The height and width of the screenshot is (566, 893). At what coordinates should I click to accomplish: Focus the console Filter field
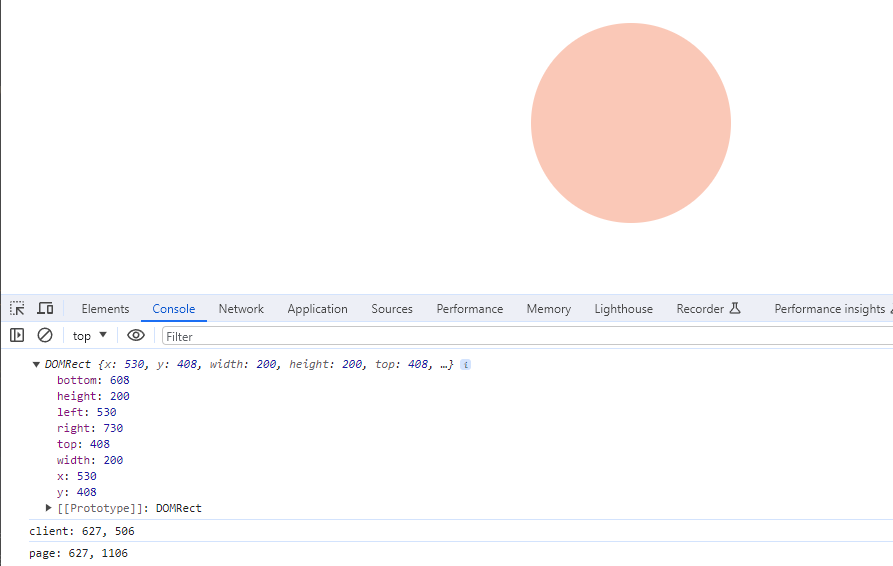(x=527, y=337)
